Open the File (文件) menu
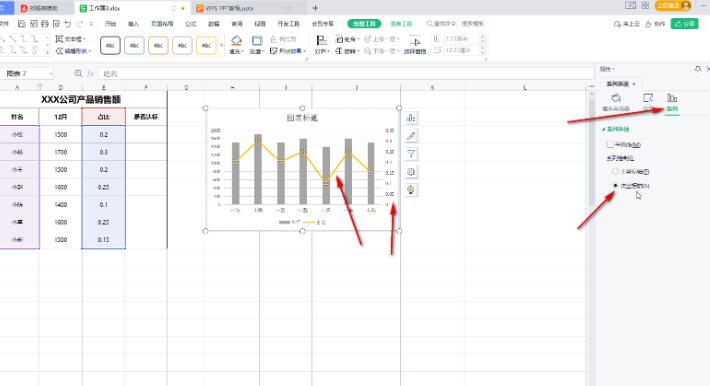Screen dimensions: 710x386 (x=5, y=24)
